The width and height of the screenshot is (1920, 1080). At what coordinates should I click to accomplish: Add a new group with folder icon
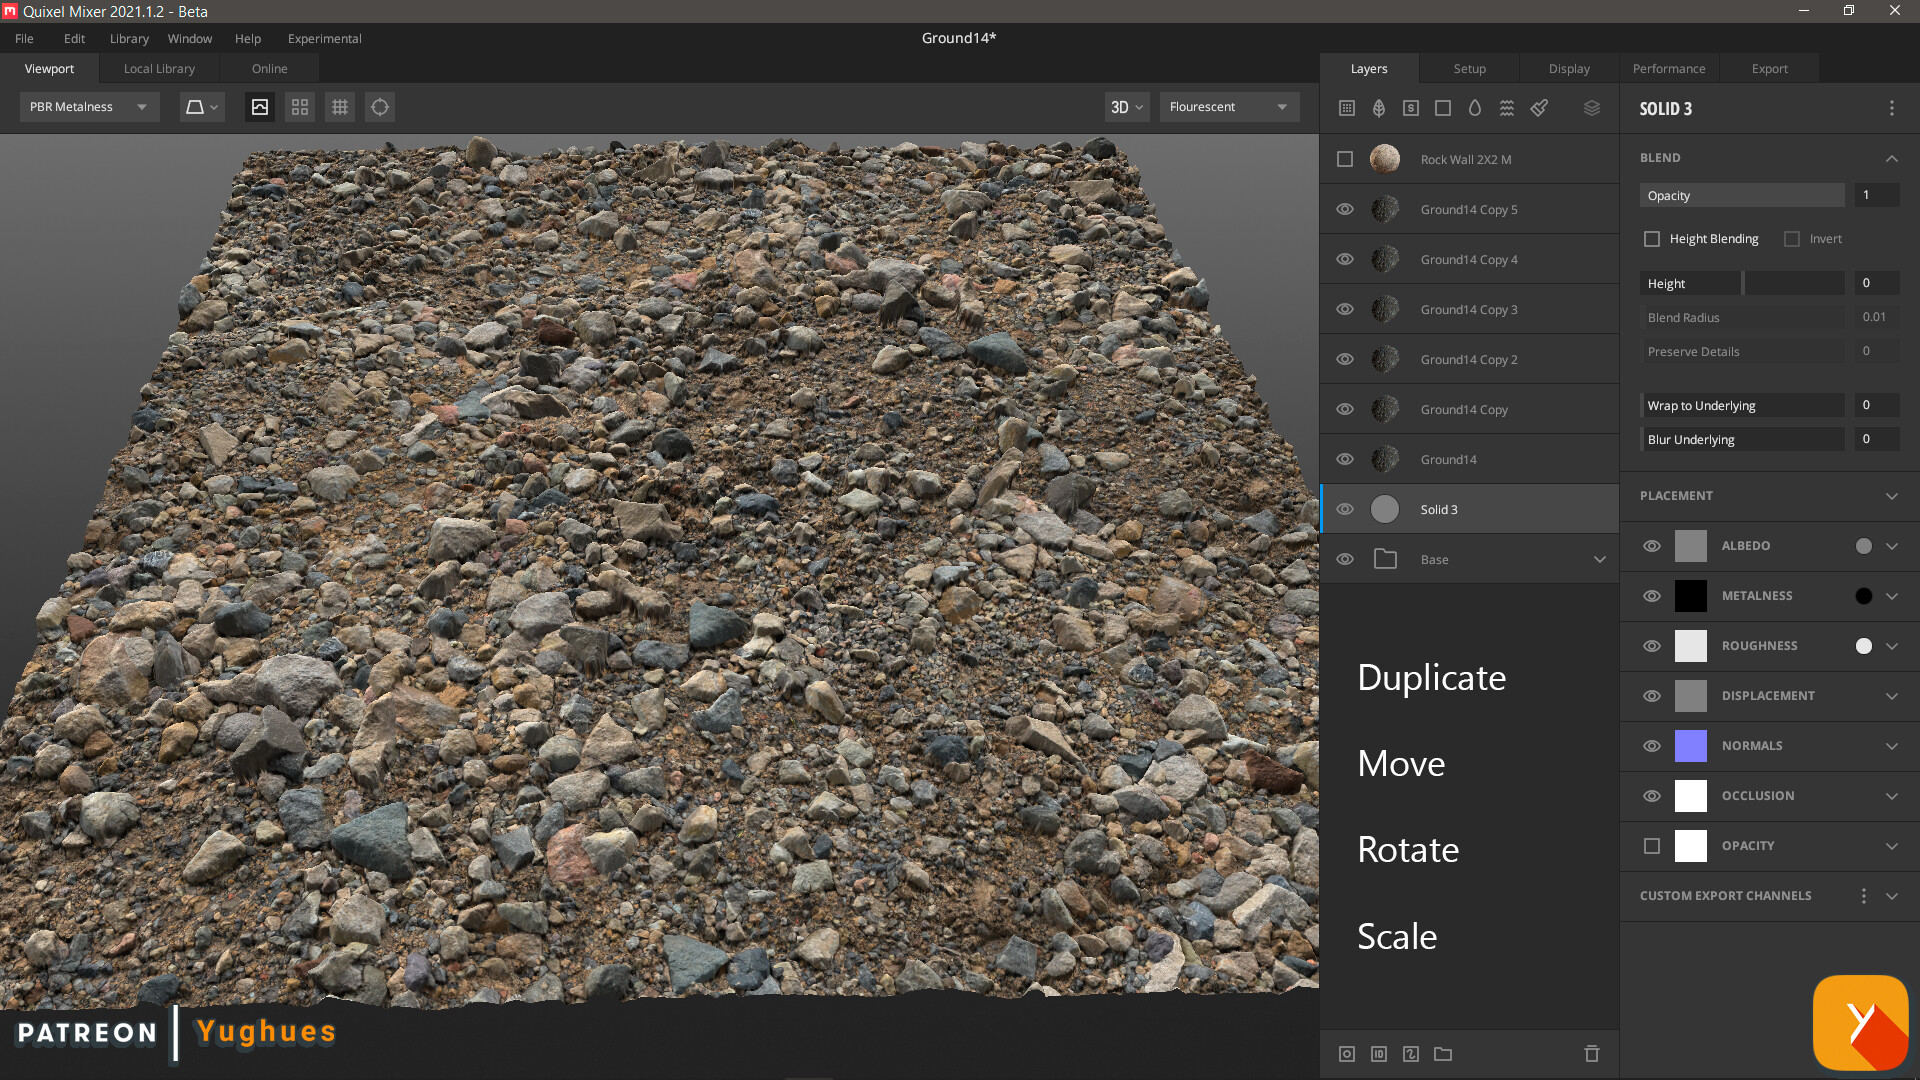(1443, 1054)
